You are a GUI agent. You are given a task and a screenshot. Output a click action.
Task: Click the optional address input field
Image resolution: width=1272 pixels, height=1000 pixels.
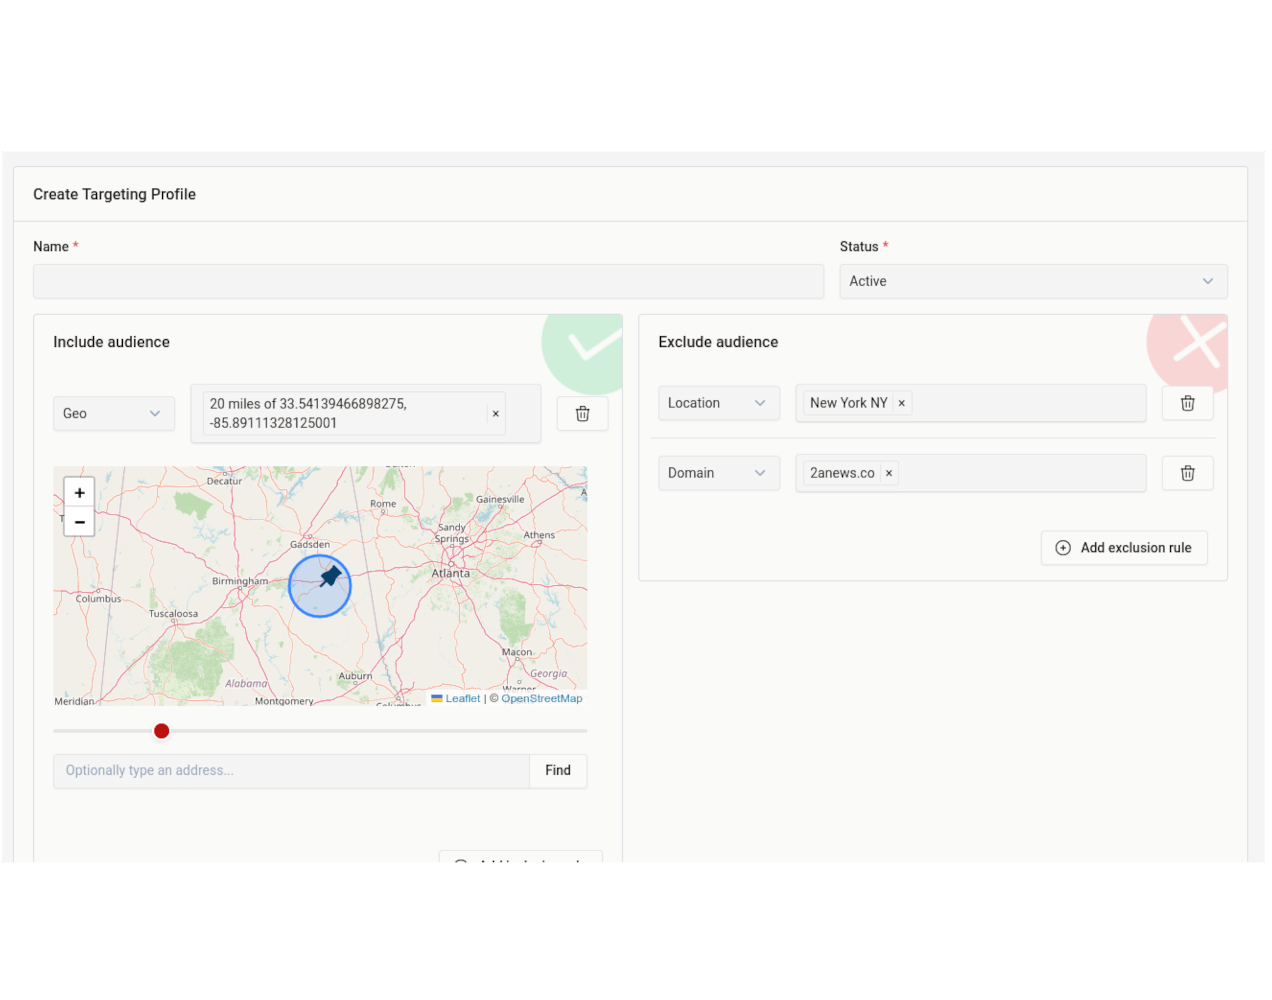coord(290,771)
